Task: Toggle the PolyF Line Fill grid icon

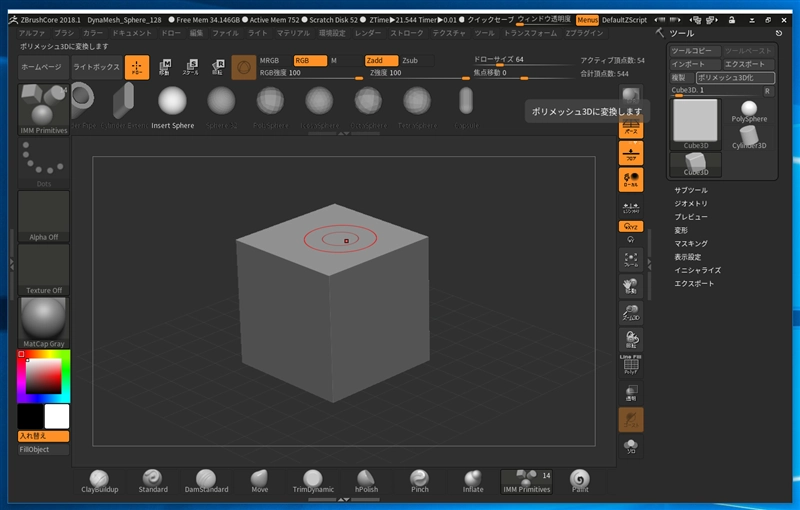Action: click(631, 365)
